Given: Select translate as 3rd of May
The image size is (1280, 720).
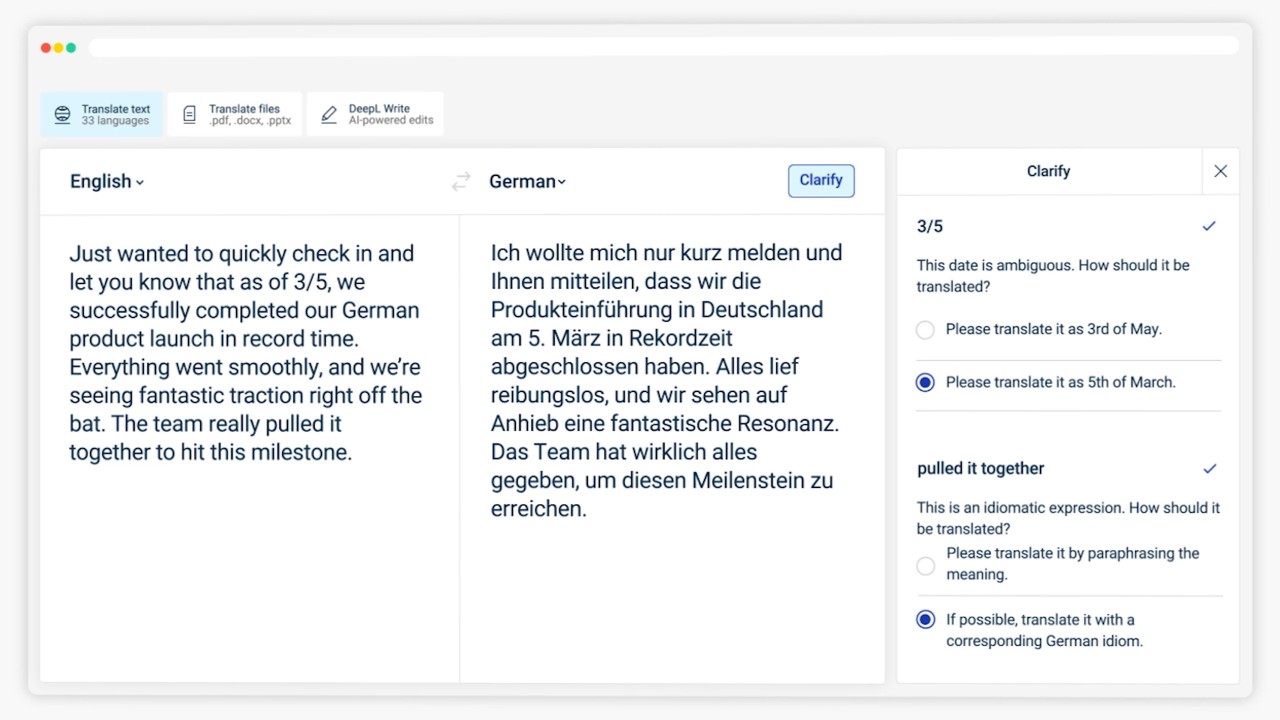Looking at the screenshot, I should (x=926, y=330).
